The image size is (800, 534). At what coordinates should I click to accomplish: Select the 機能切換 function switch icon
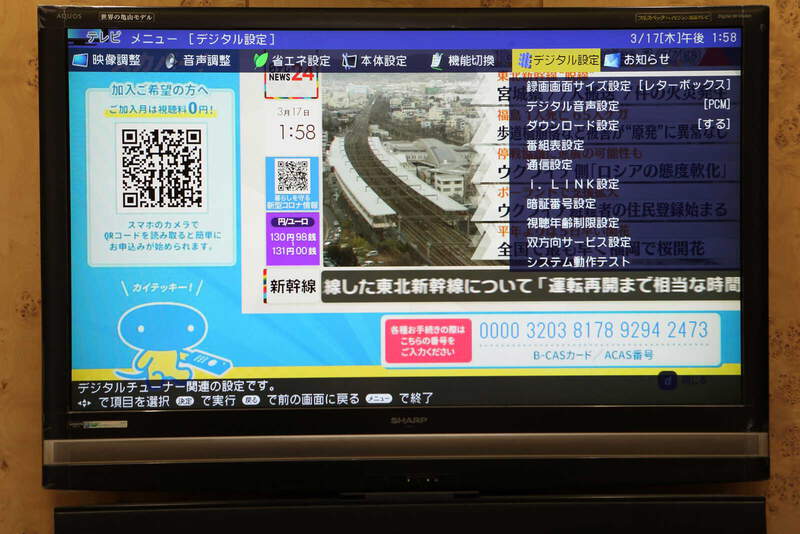(437, 61)
